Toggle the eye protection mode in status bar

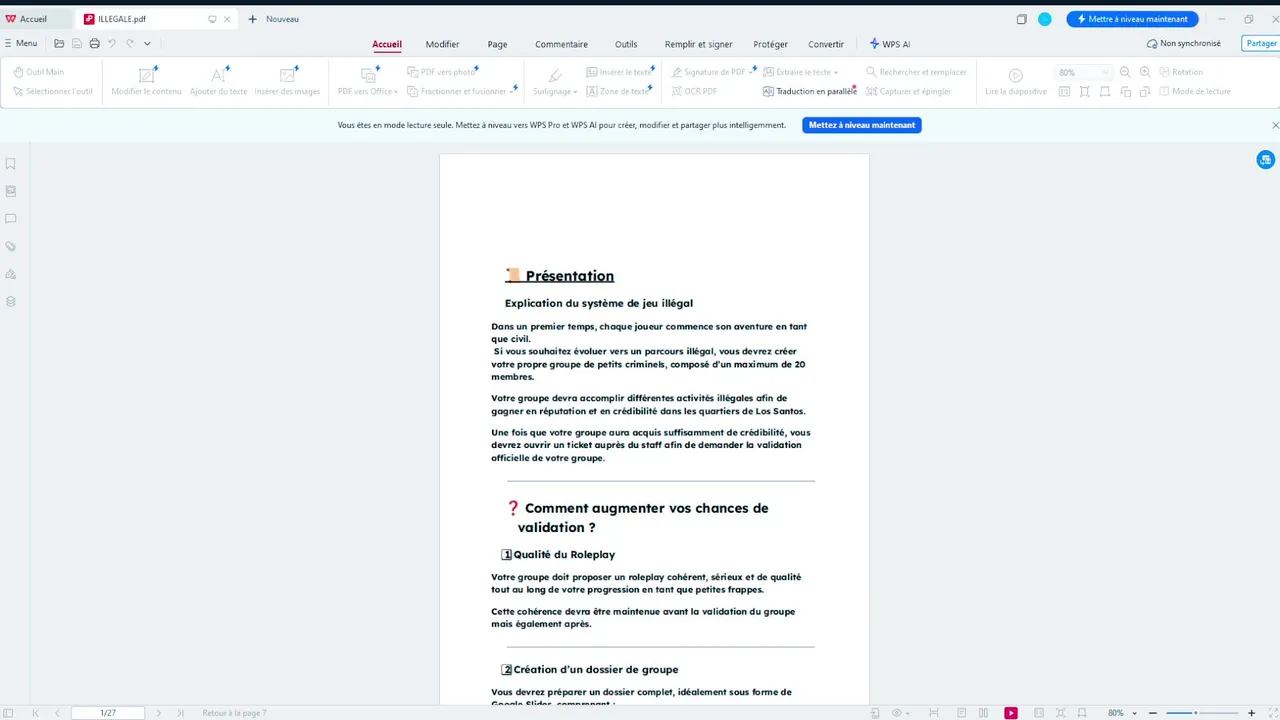coord(897,713)
